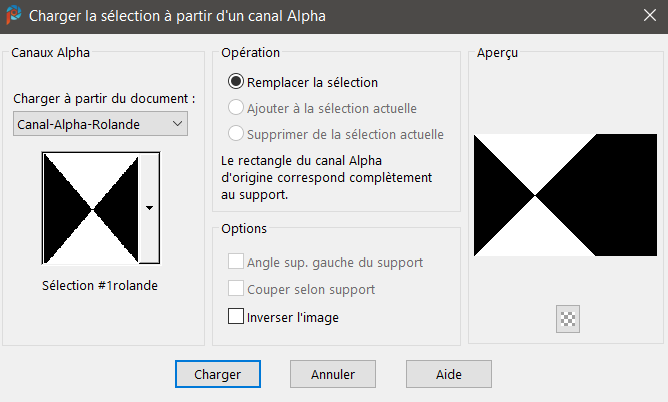Pick 'Supprimer de la sélection actuelle' option
668x402 pixels.
coord(236,134)
